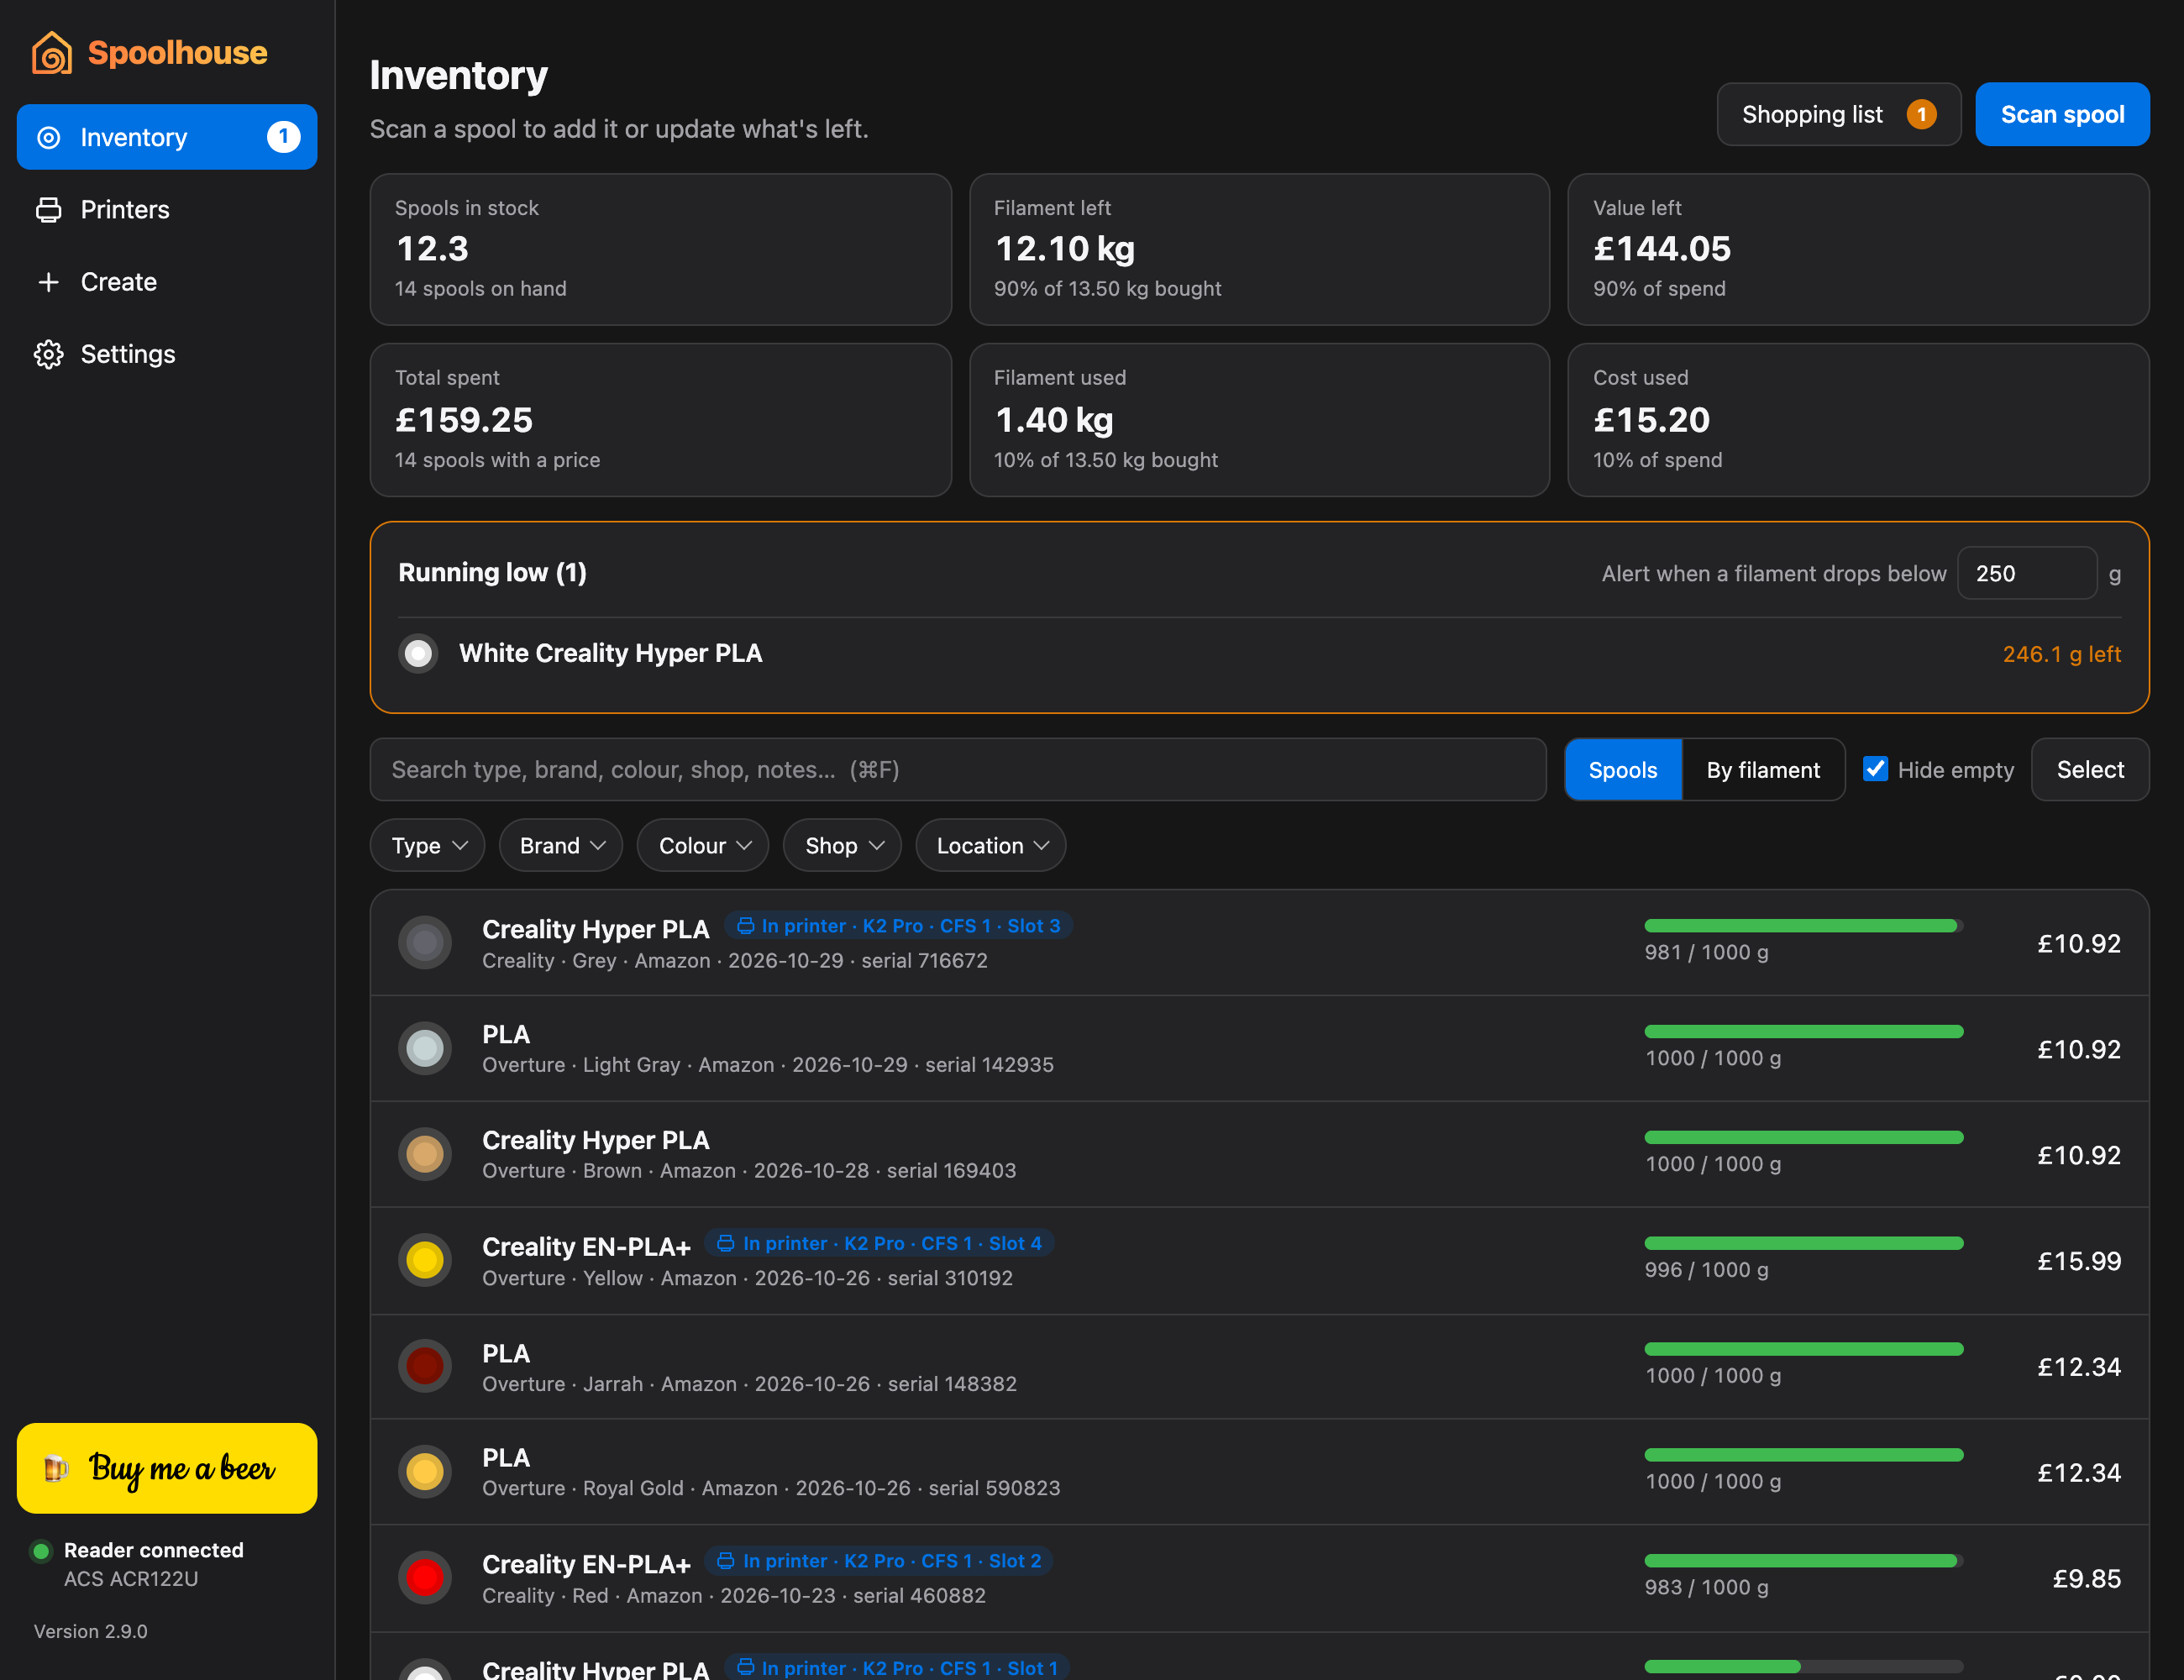Expand the Shop filter dropdown
The image size is (2184, 1680).
(843, 846)
